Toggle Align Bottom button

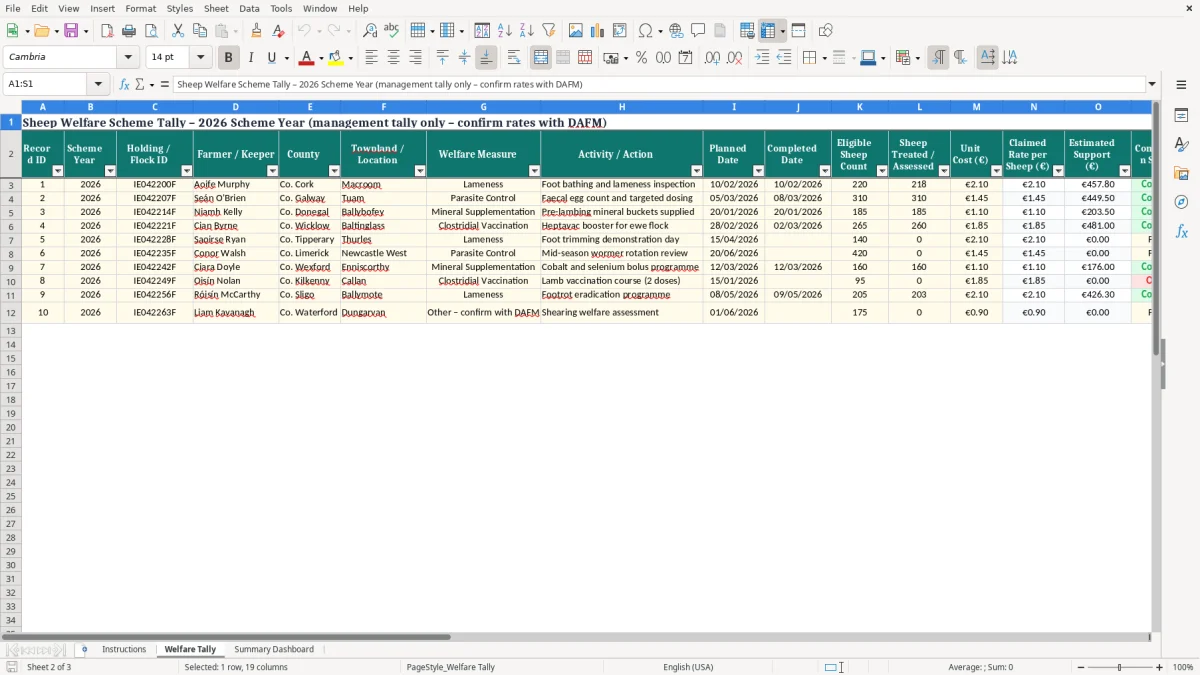tap(486, 58)
